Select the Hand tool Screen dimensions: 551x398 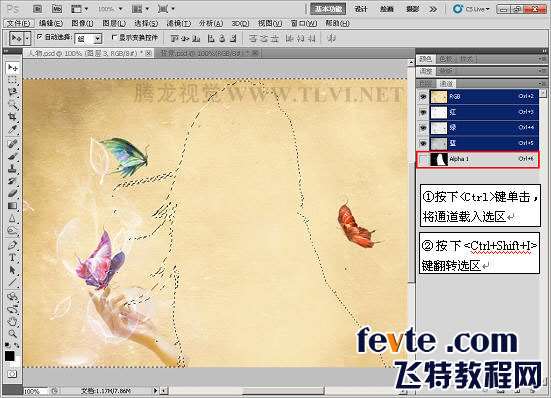click(13, 321)
